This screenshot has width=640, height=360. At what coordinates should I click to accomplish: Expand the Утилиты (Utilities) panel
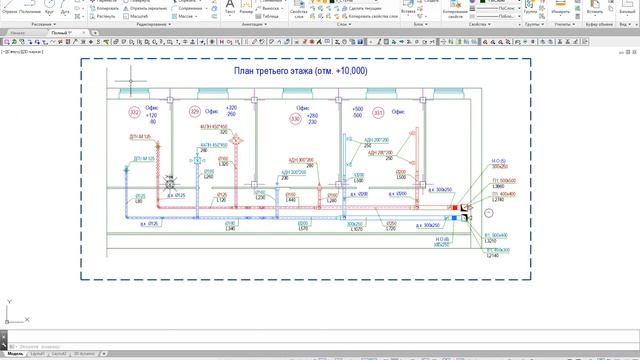564,24
